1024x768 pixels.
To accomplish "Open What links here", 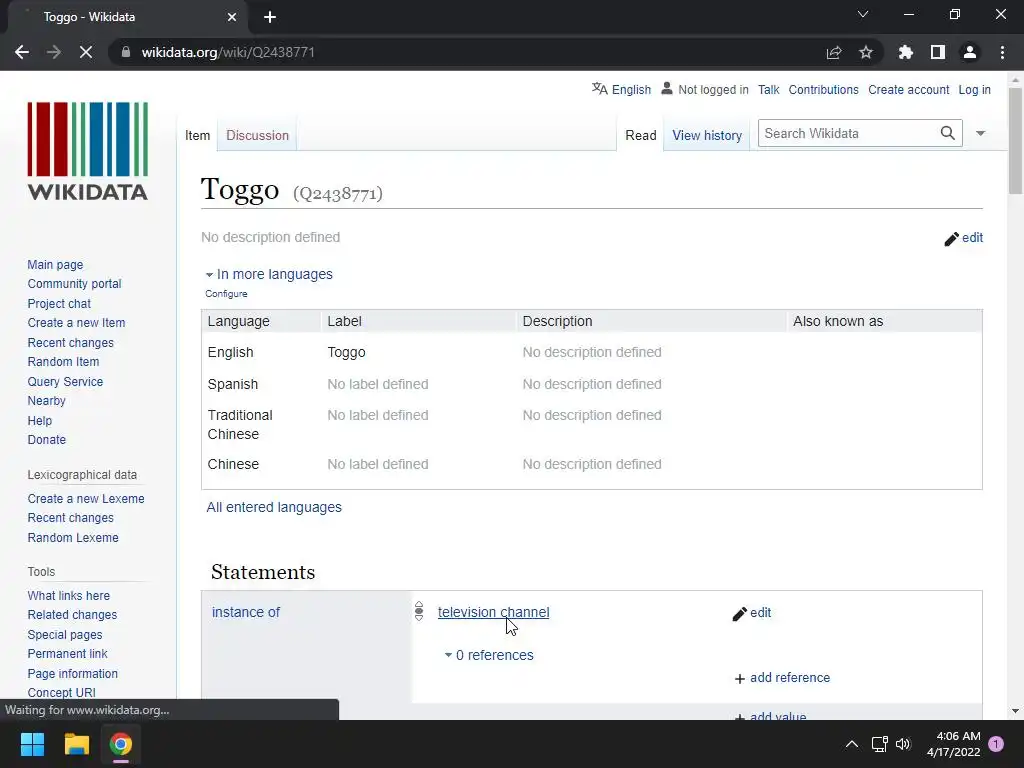I will coord(69,596).
